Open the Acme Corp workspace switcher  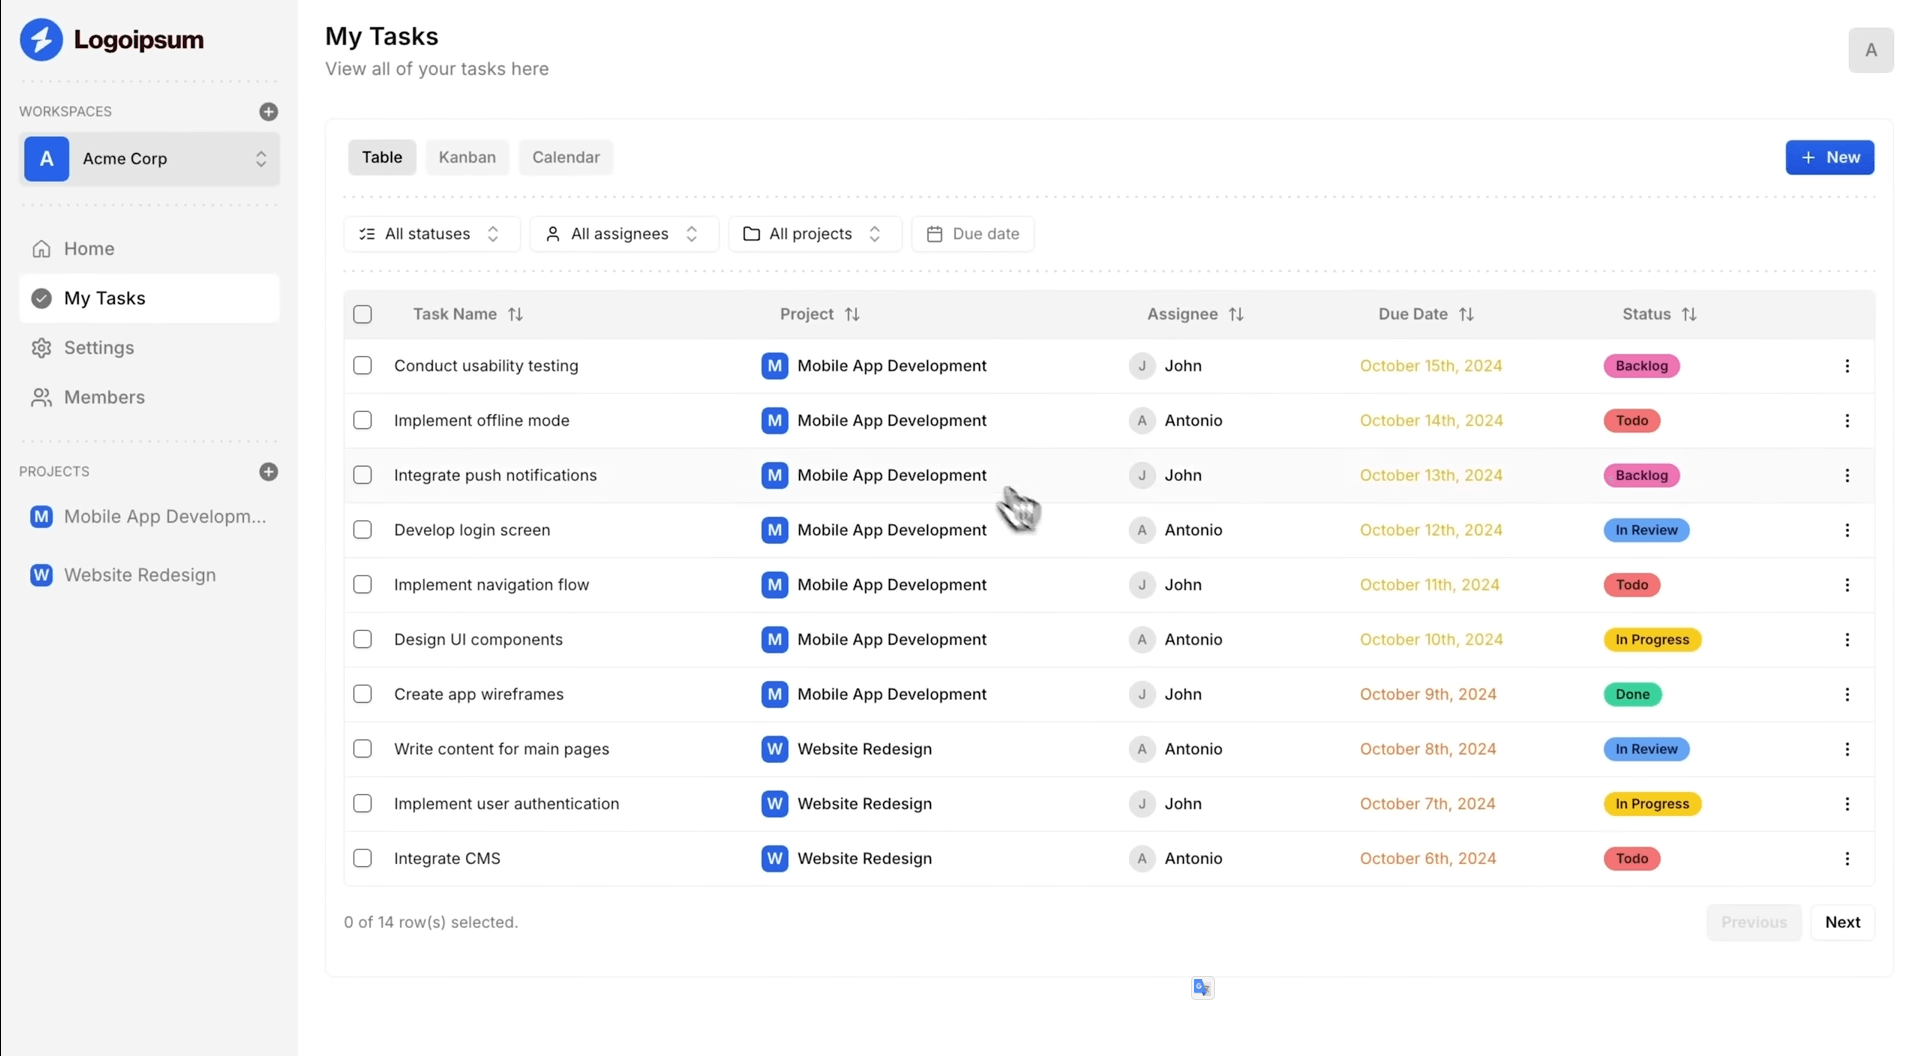click(150, 159)
